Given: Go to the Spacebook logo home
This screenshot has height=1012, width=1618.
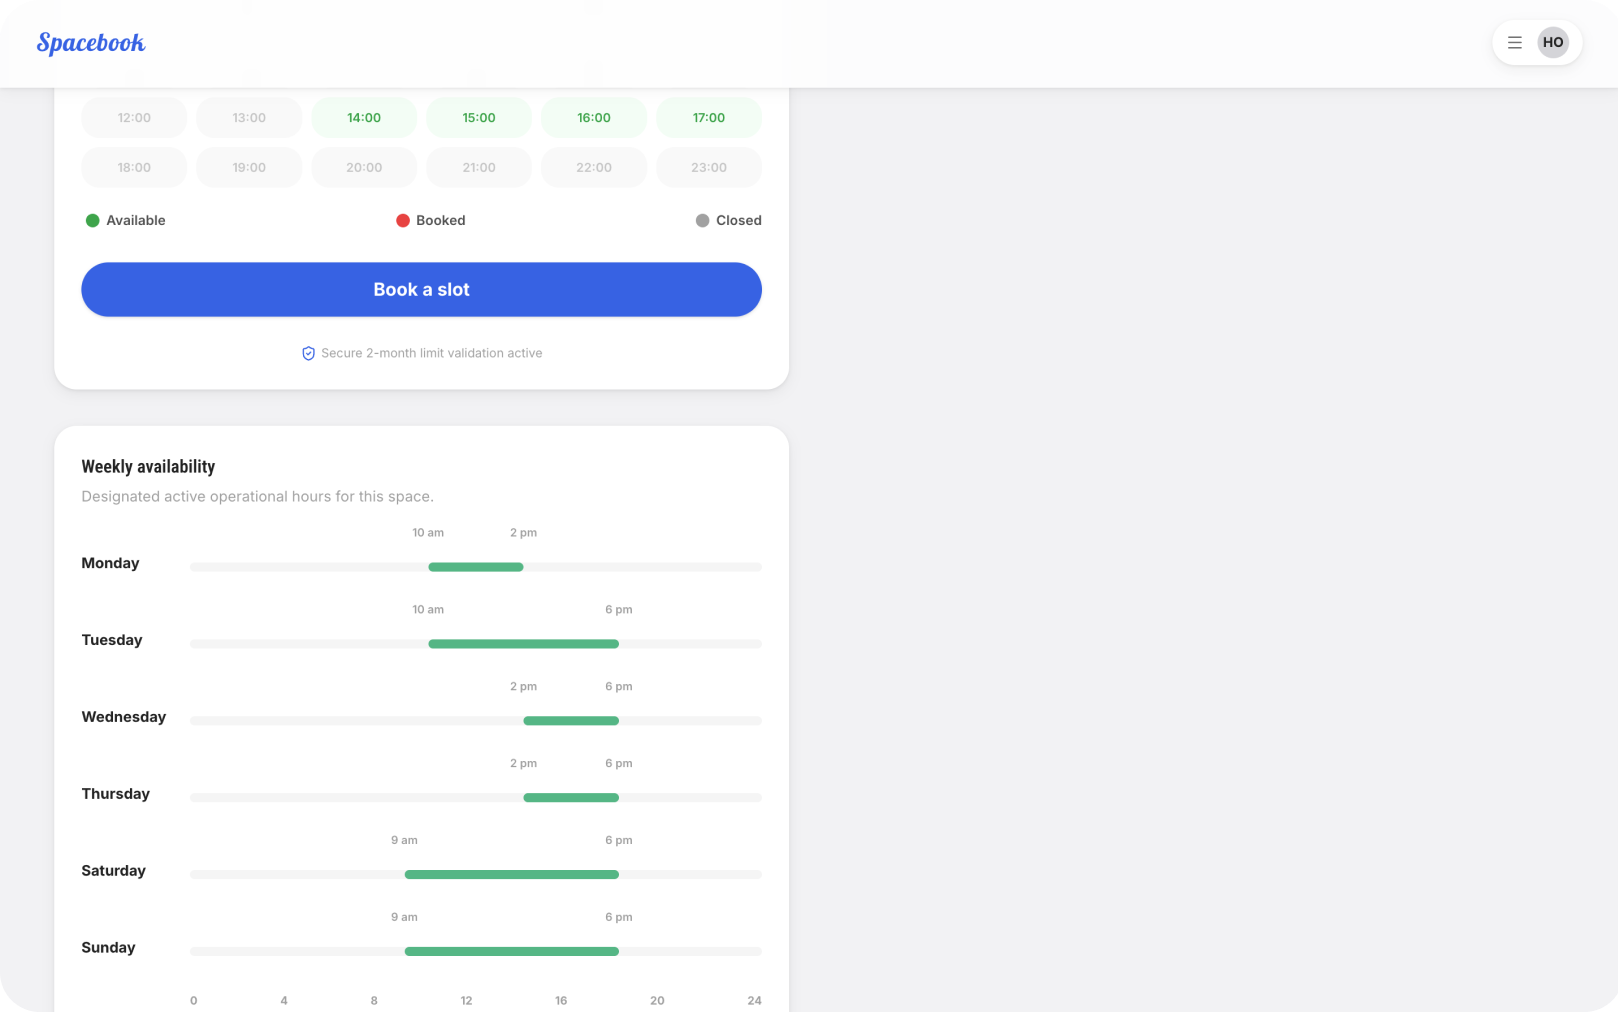Looking at the screenshot, I should pos(91,43).
